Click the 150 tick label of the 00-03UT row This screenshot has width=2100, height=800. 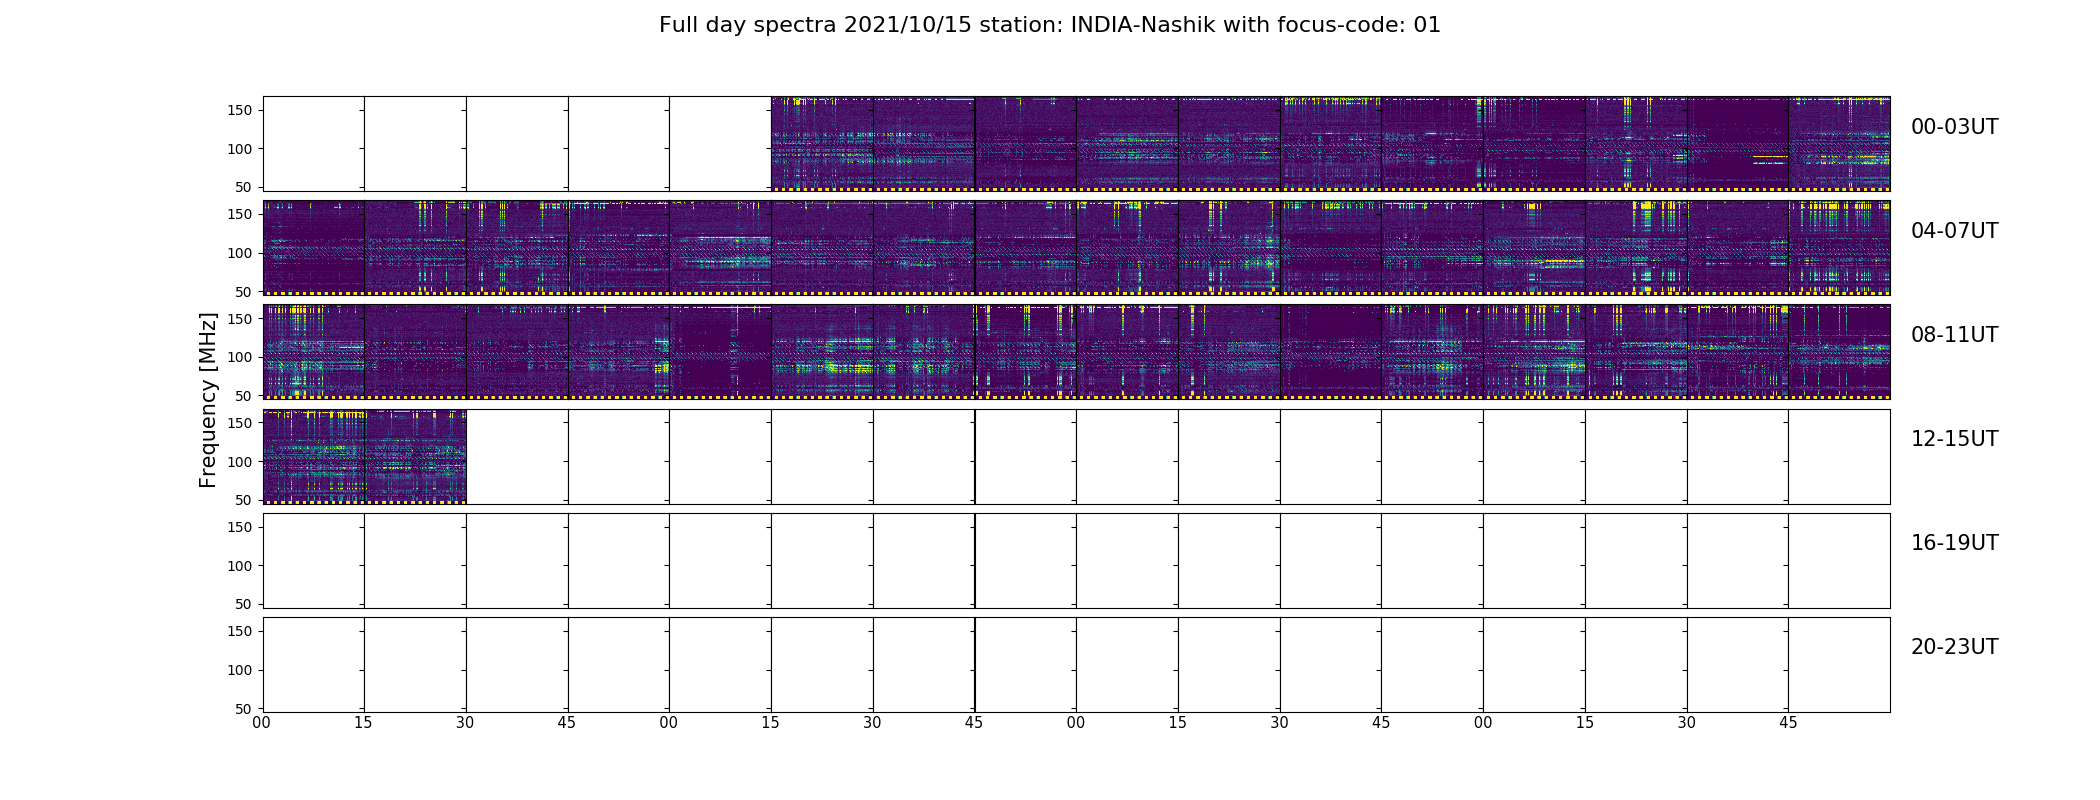coord(241,110)
